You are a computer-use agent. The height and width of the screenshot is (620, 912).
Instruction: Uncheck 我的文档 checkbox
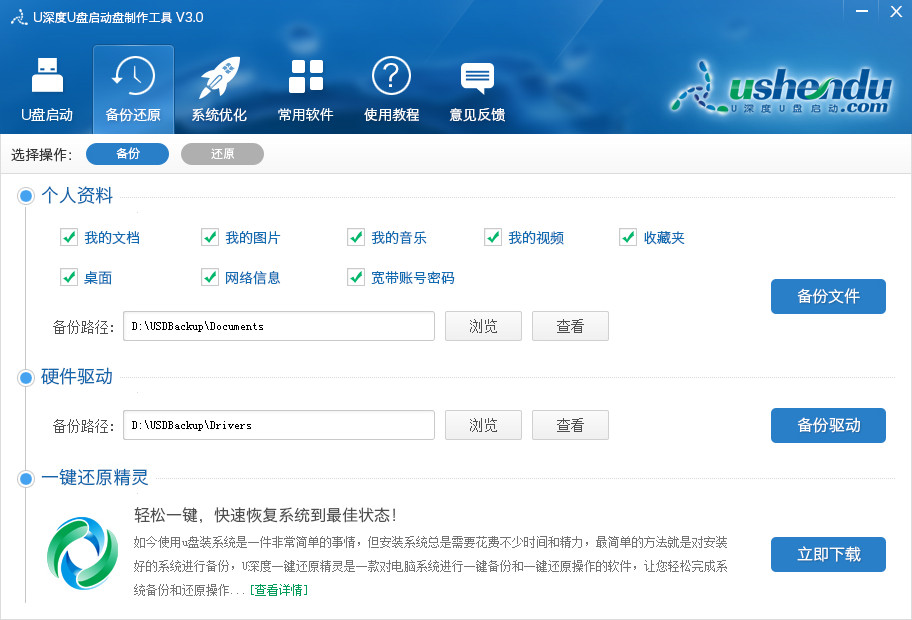pos(69,237)
